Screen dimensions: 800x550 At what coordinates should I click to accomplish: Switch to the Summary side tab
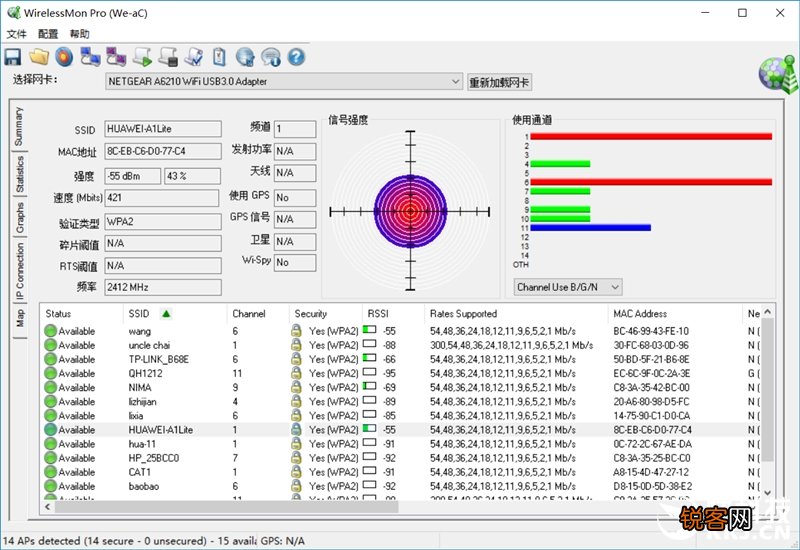(x=19, y=127)
